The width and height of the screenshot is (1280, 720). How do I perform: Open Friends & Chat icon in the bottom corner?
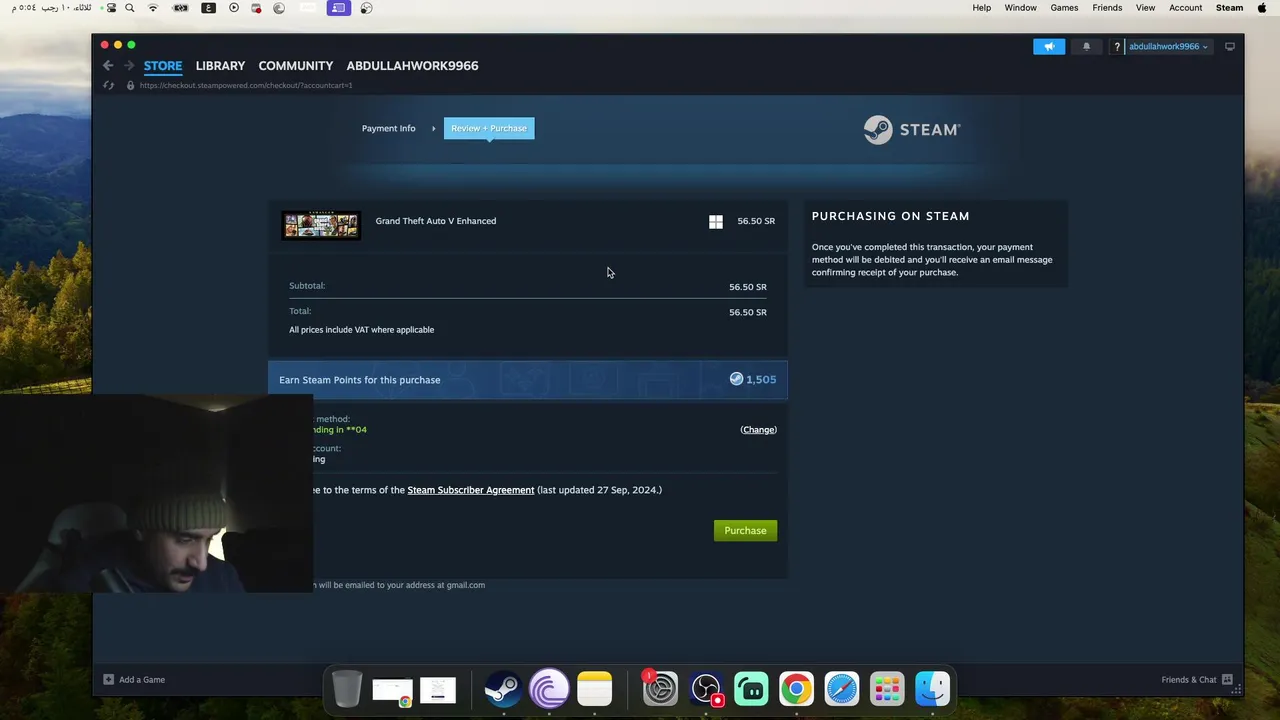point(1227,680)
